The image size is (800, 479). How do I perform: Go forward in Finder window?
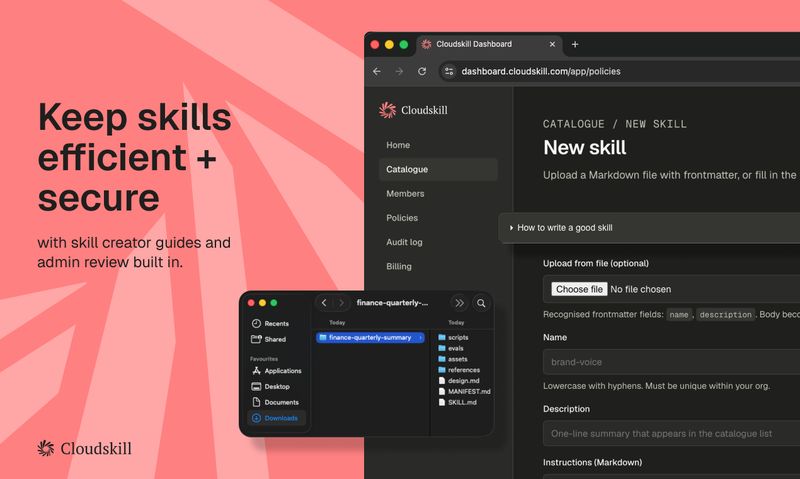pyautogui.click(x=341, y=303)
